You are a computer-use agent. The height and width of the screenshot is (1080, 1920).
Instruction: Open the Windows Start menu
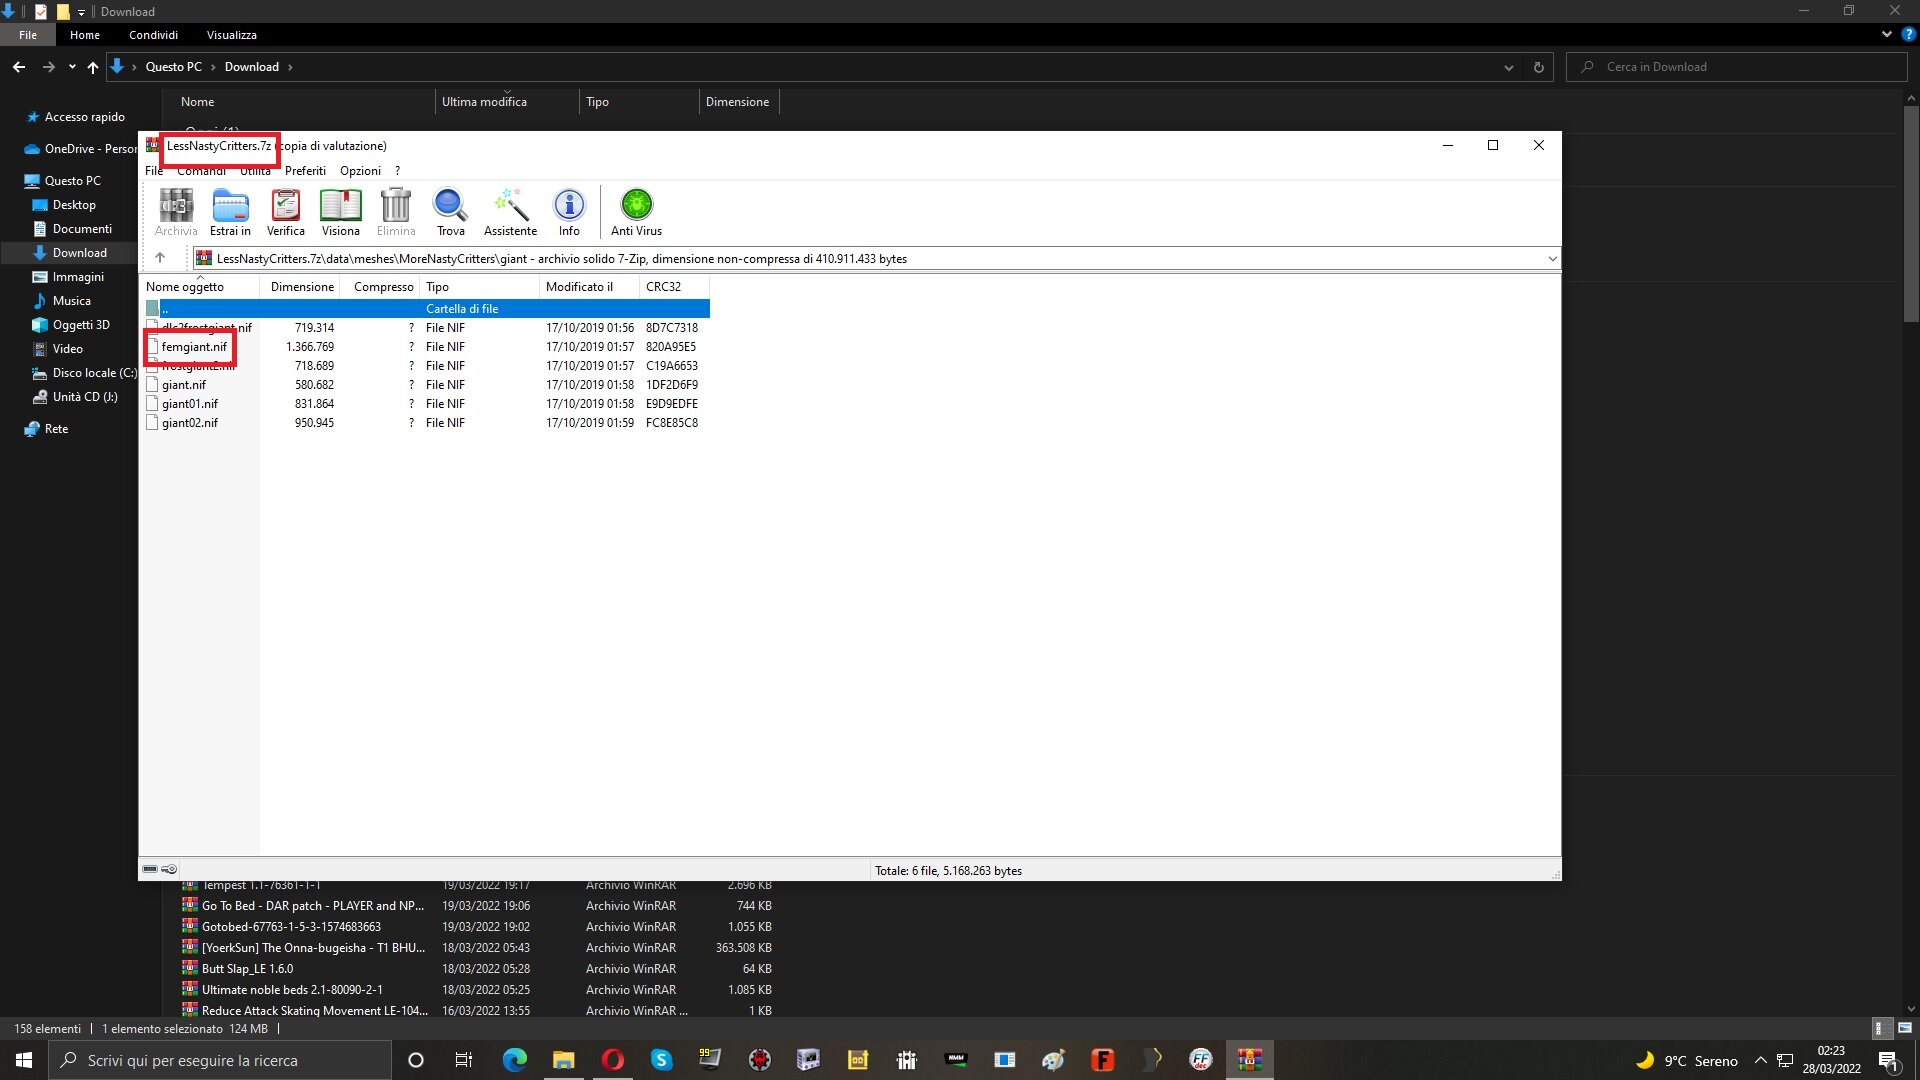click(x=24, y=1060)
